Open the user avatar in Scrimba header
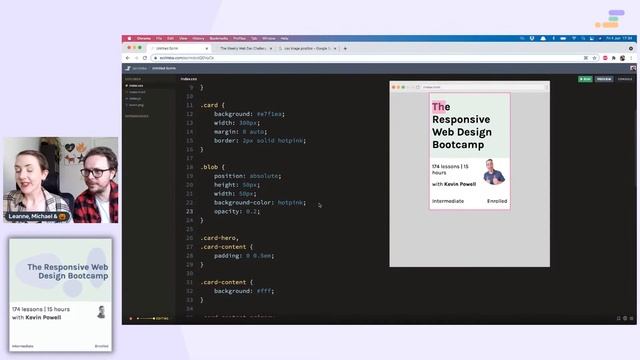 633,68
